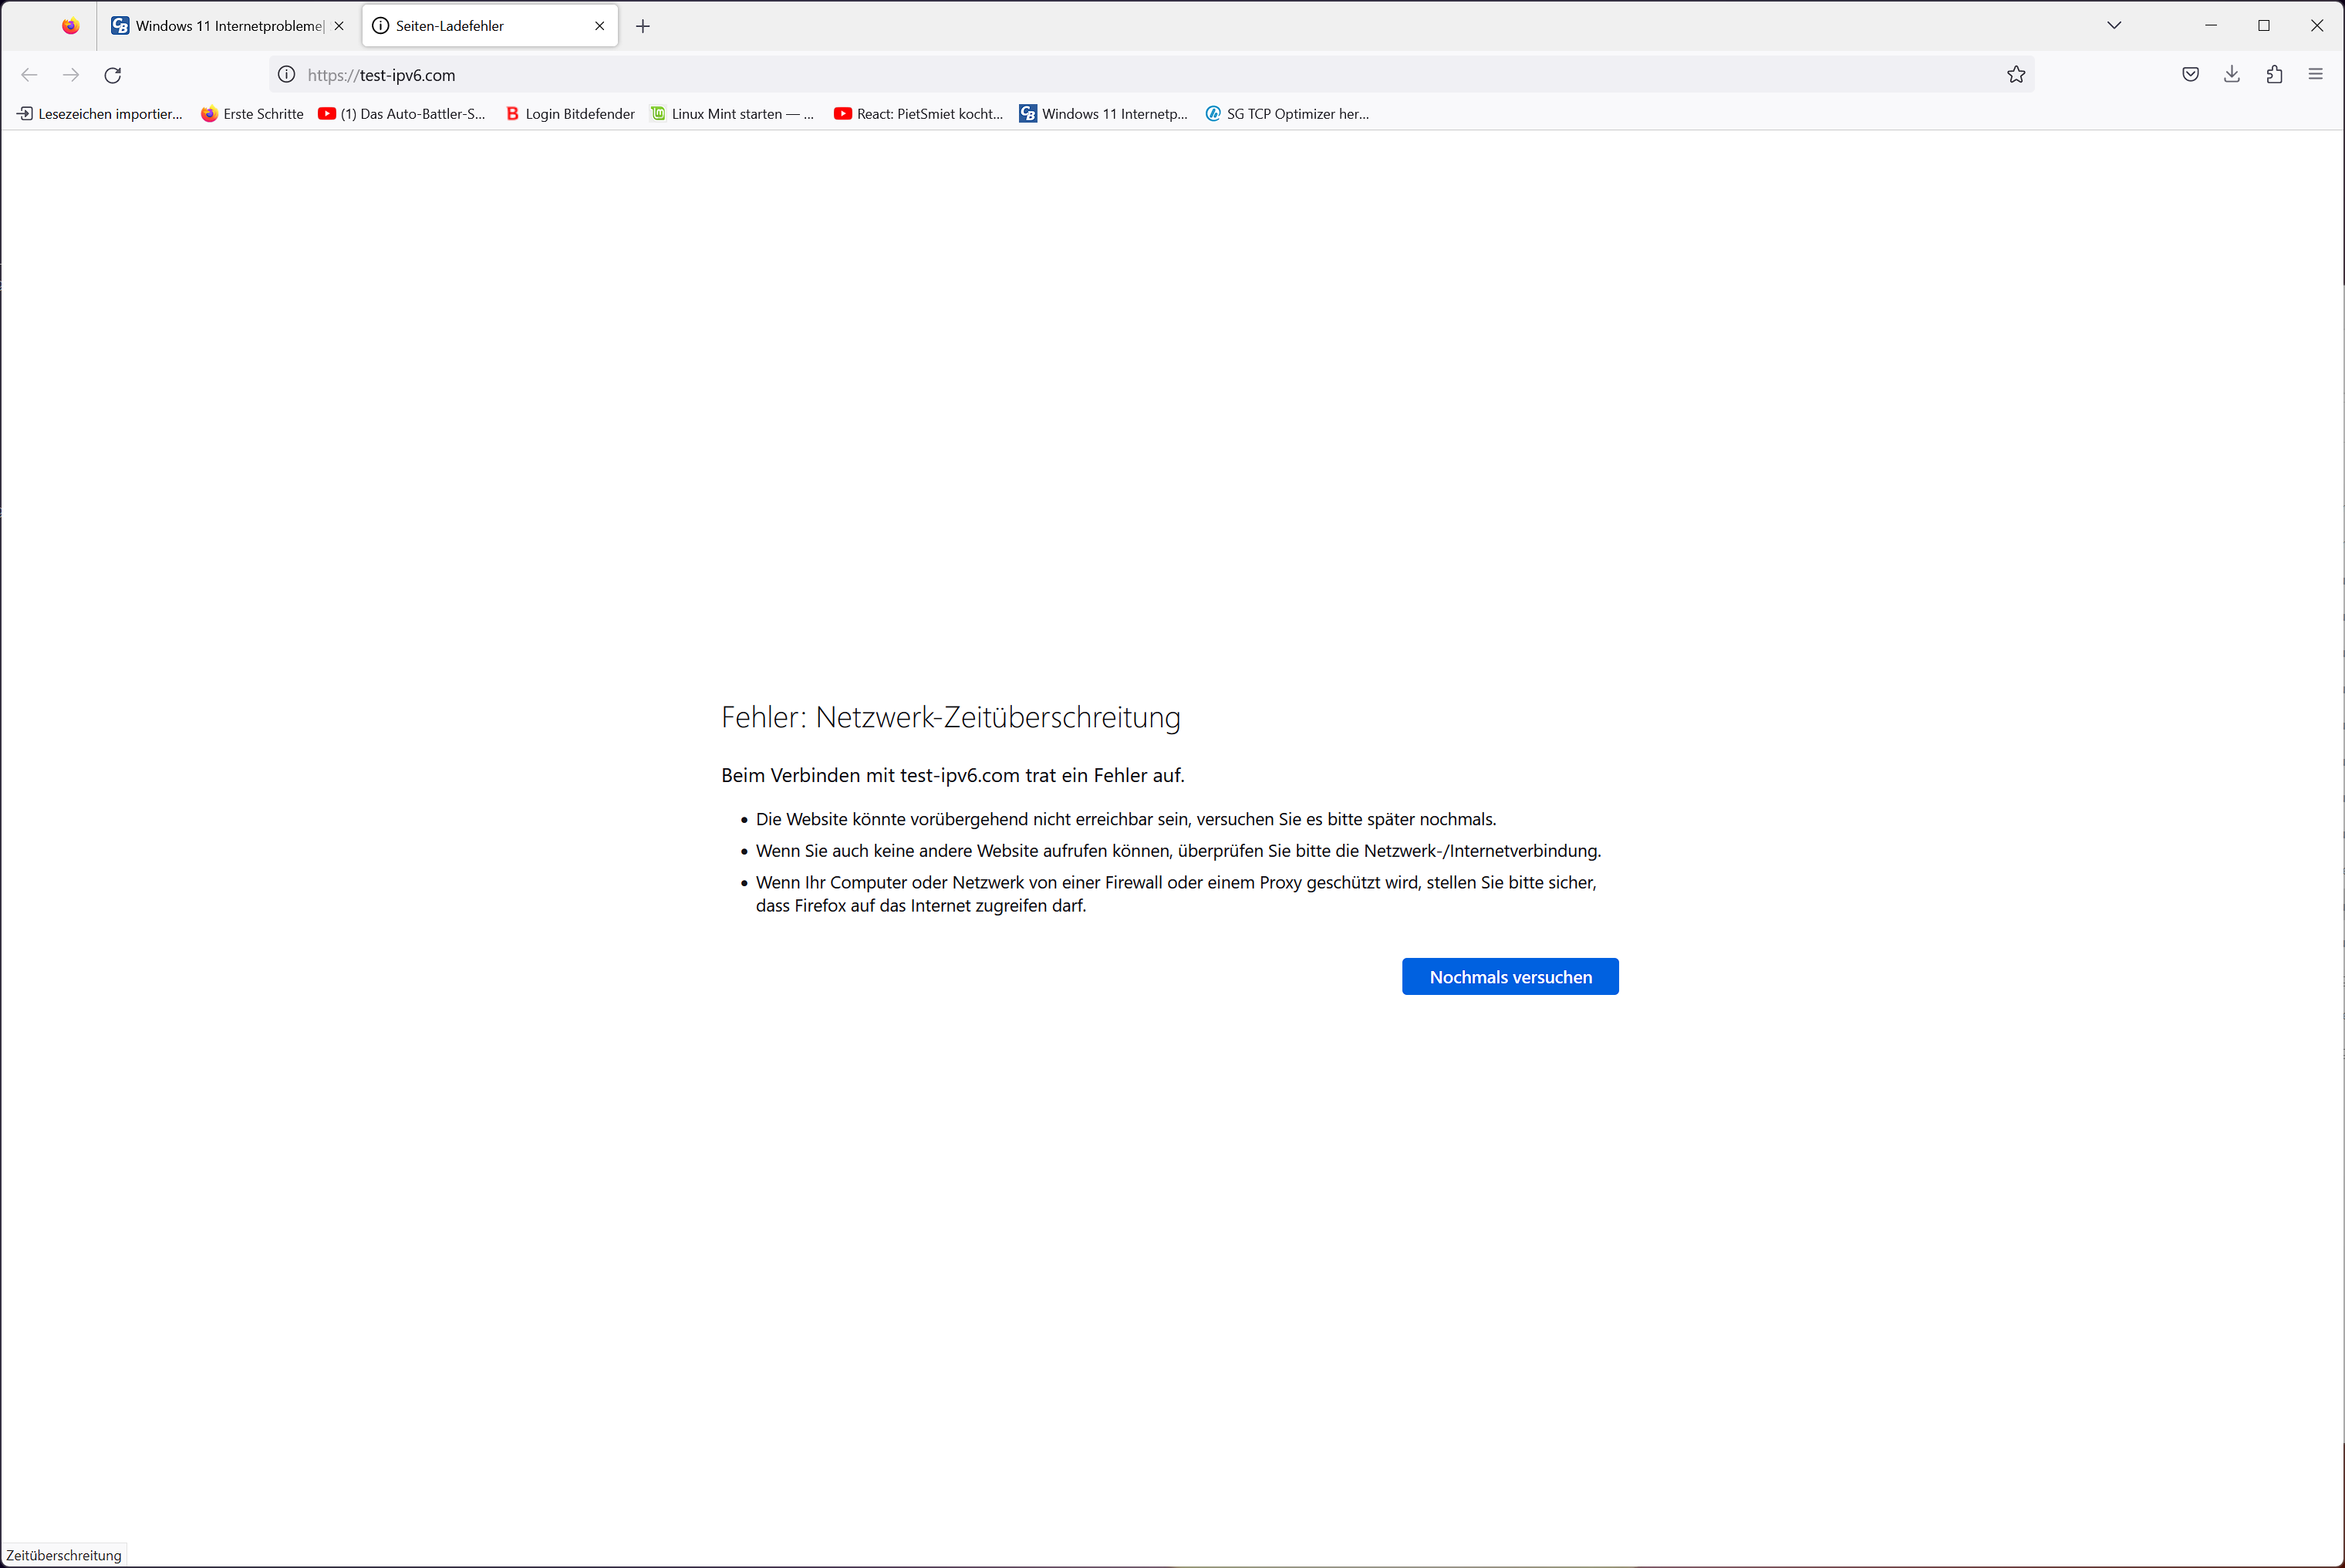The width and height of the screenshot is (2345, 1568).
Task: Open the Firefox hamburger application menu
Action: [2315, 75]
